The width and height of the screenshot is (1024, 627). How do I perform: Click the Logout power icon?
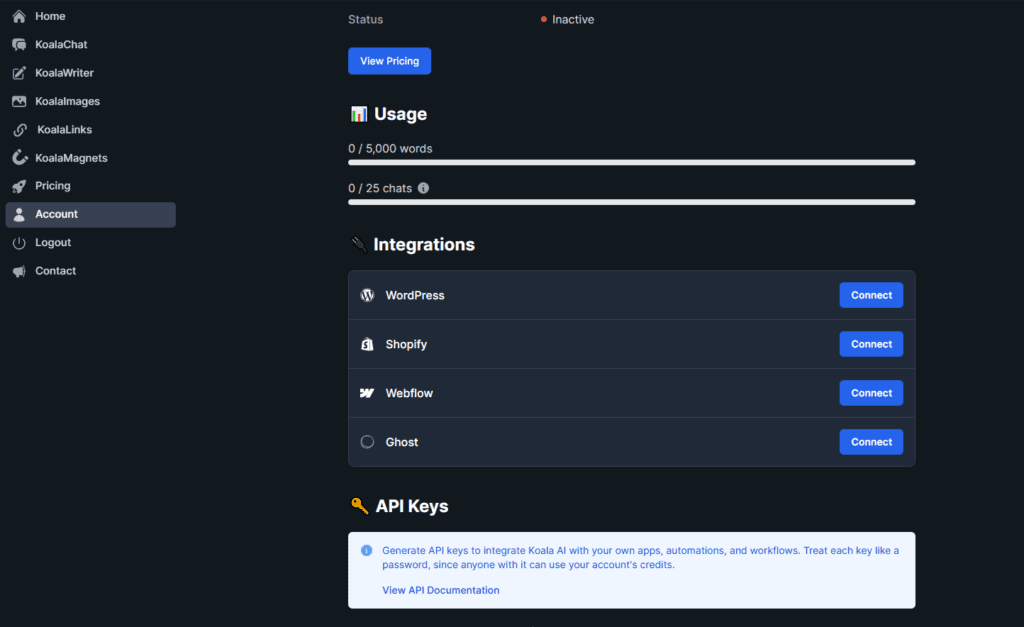pyautogui.click(x=19, y=243)
